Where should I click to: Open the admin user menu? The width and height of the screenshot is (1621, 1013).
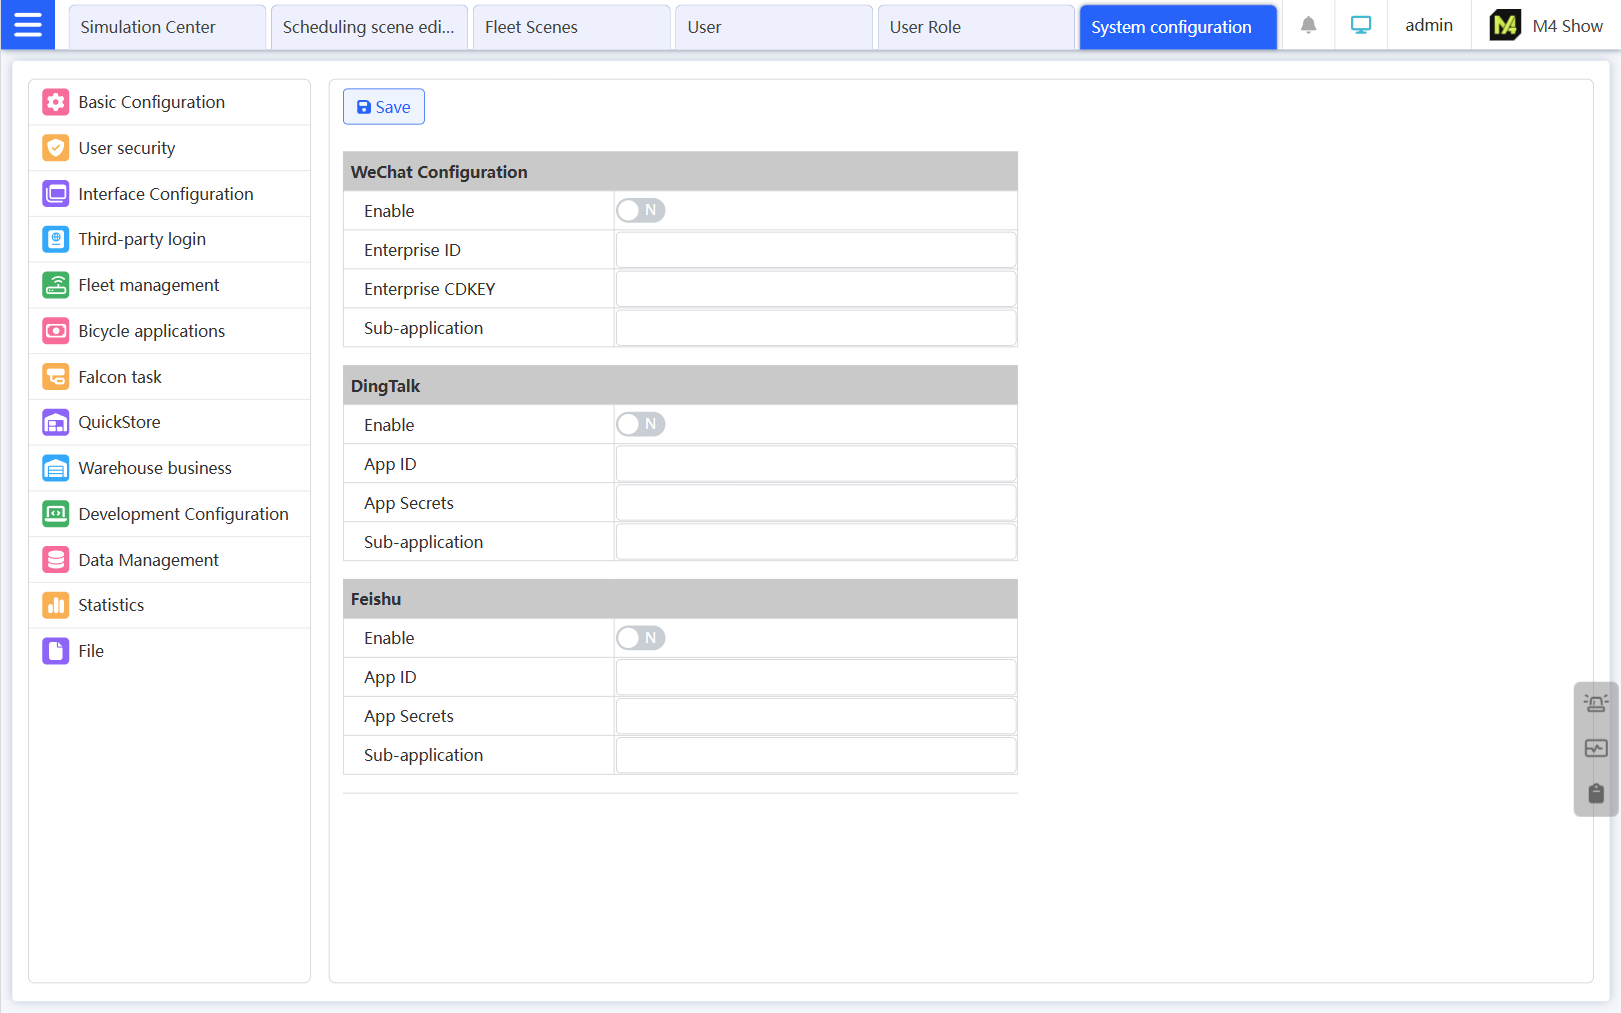tap(1428, 26)
